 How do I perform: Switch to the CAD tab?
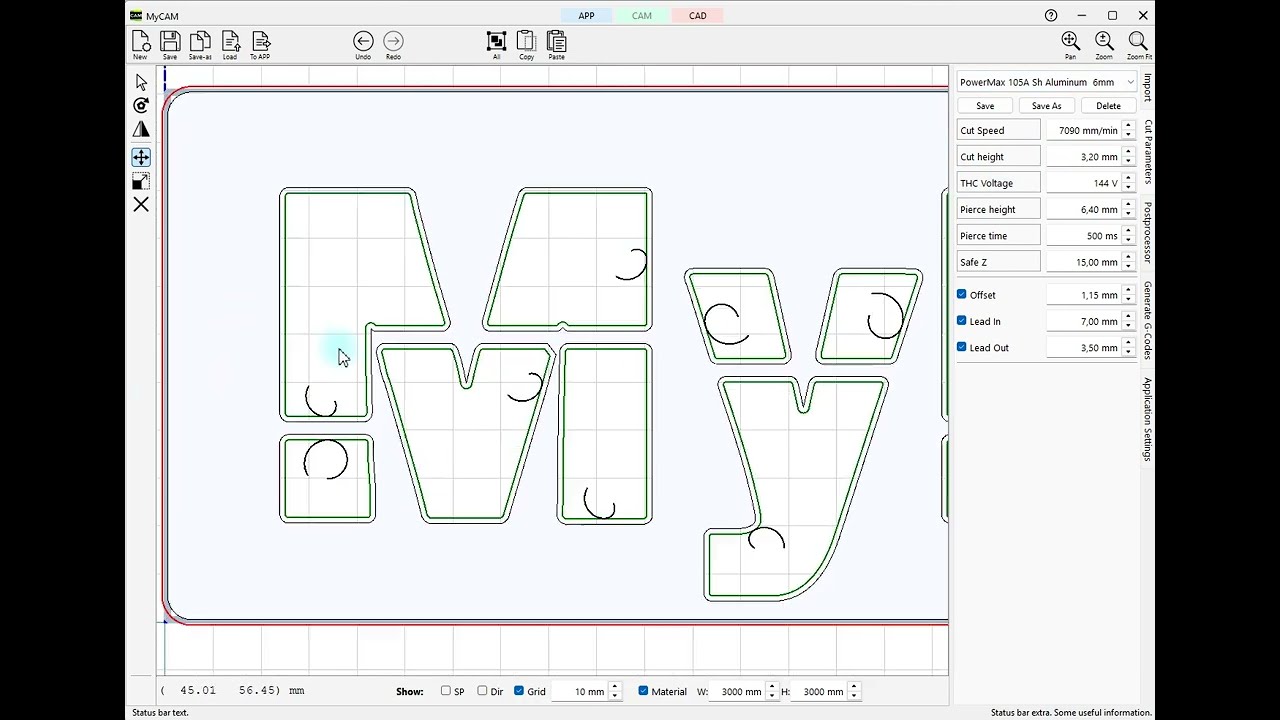pos(698,15)
